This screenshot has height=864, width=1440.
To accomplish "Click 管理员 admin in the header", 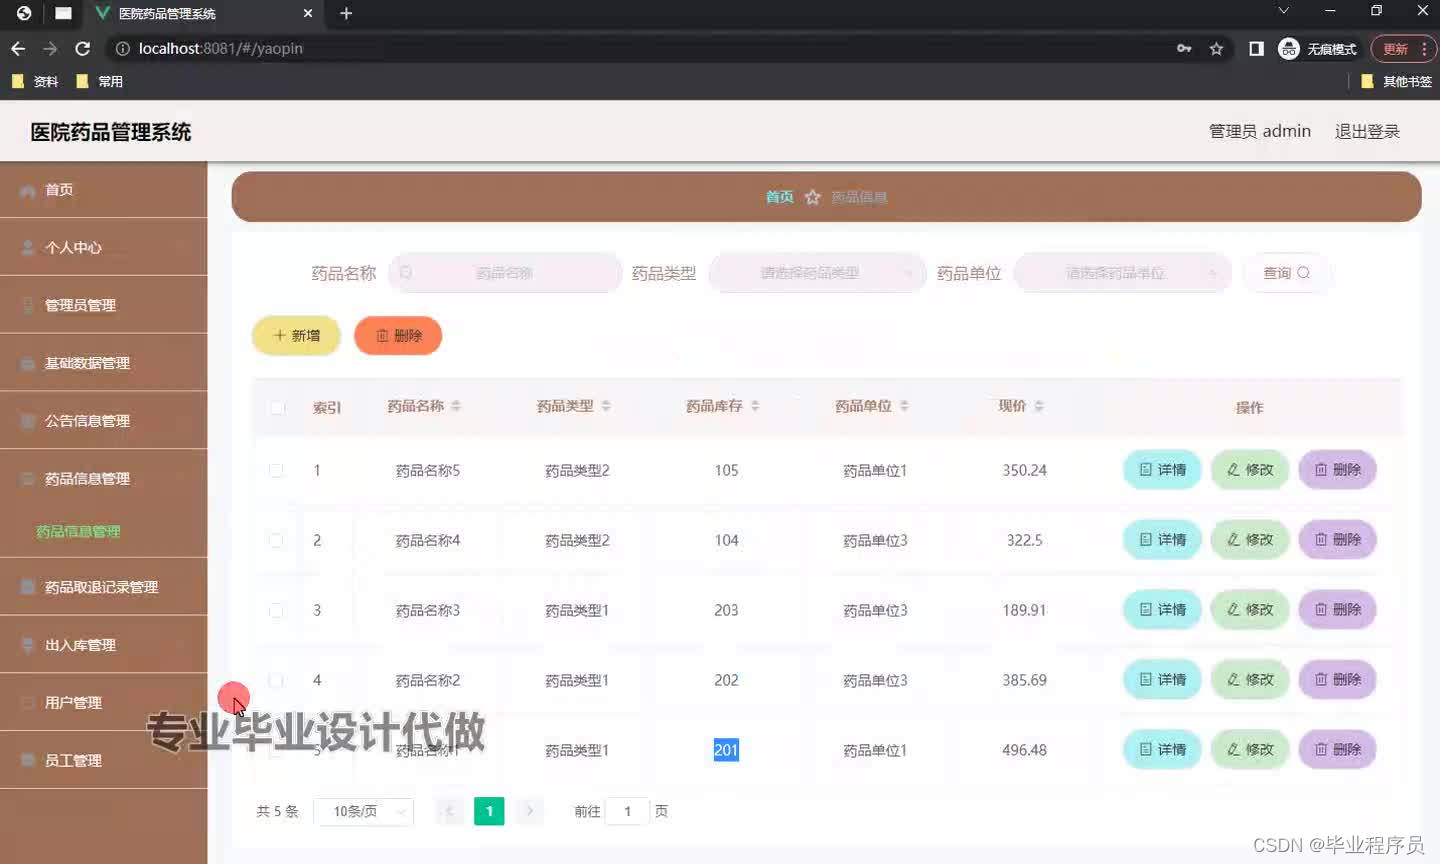I will 1260,131.
